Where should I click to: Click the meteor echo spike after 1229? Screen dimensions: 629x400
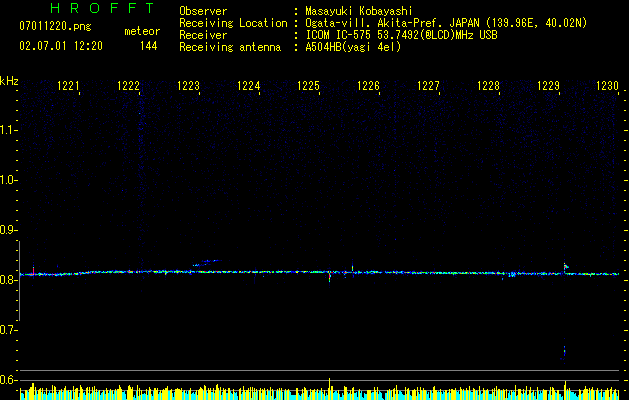pyautogui.click(x=566, y=267)
